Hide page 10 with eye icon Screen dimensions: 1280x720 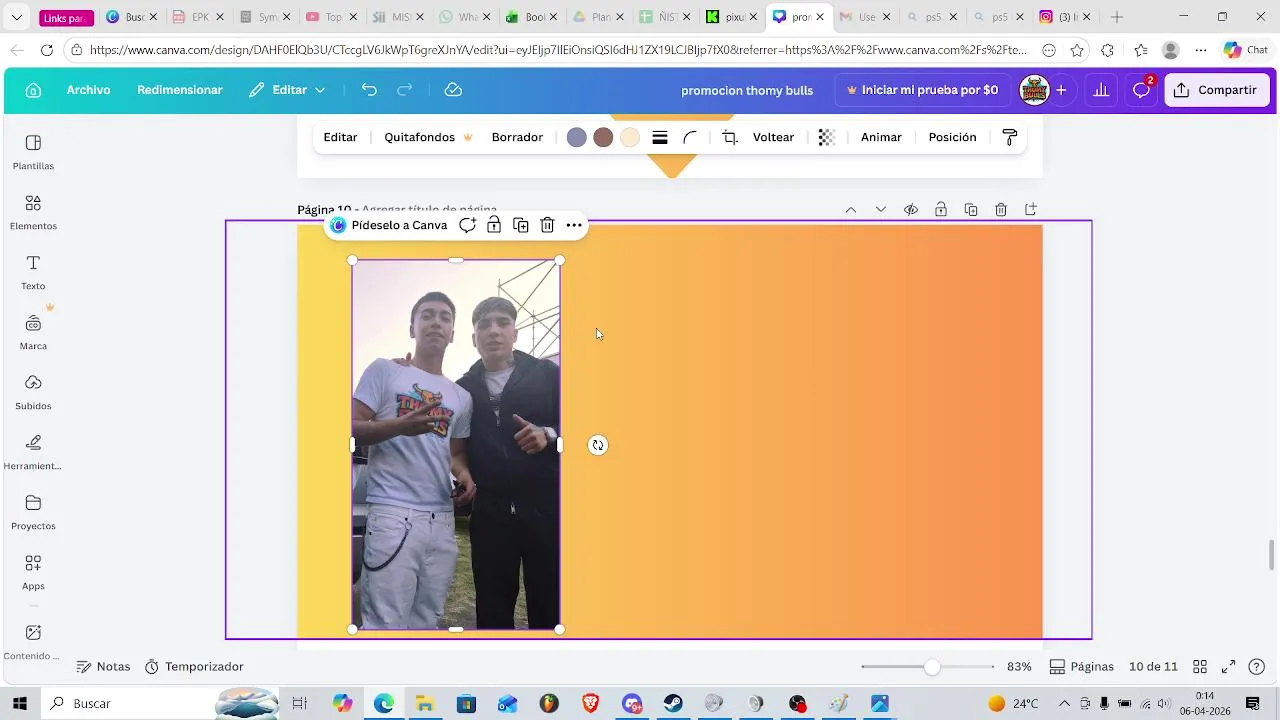pos(910,210)
